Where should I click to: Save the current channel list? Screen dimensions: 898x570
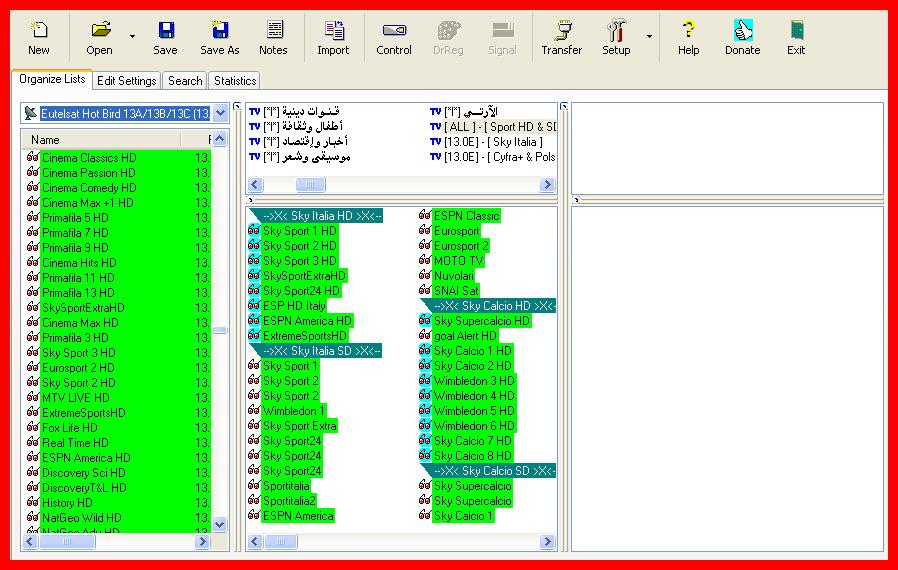tap(166, 38)
